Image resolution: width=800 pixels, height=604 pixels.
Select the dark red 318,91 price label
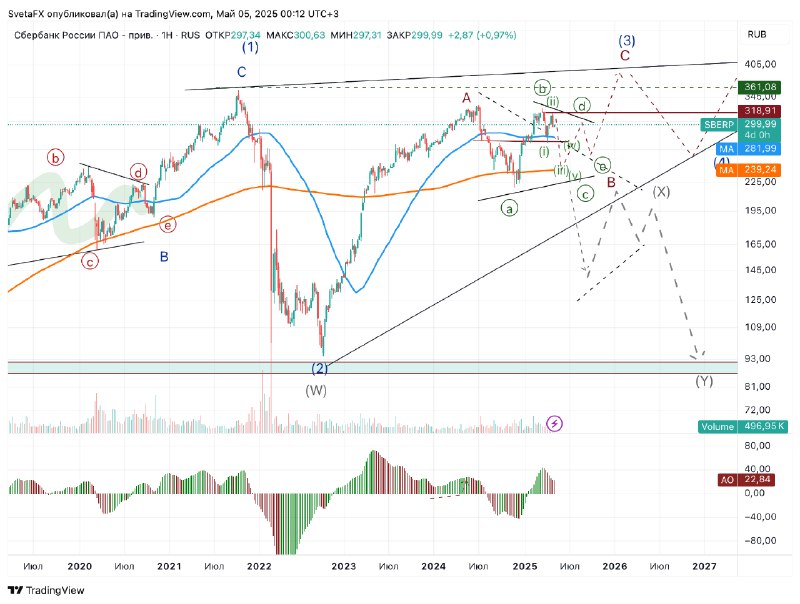tap(759, 111)
